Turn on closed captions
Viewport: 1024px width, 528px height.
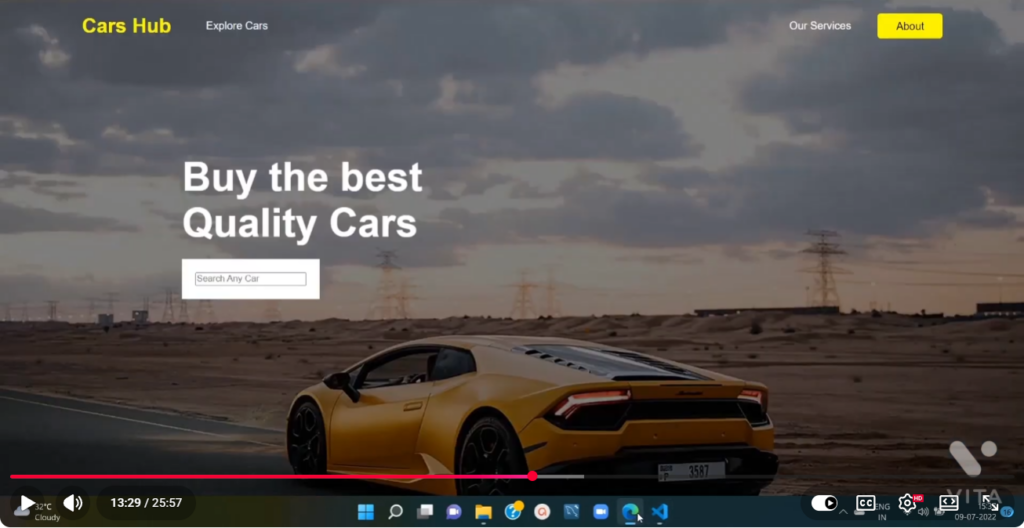pyautogui.click(x=866, y=503)
